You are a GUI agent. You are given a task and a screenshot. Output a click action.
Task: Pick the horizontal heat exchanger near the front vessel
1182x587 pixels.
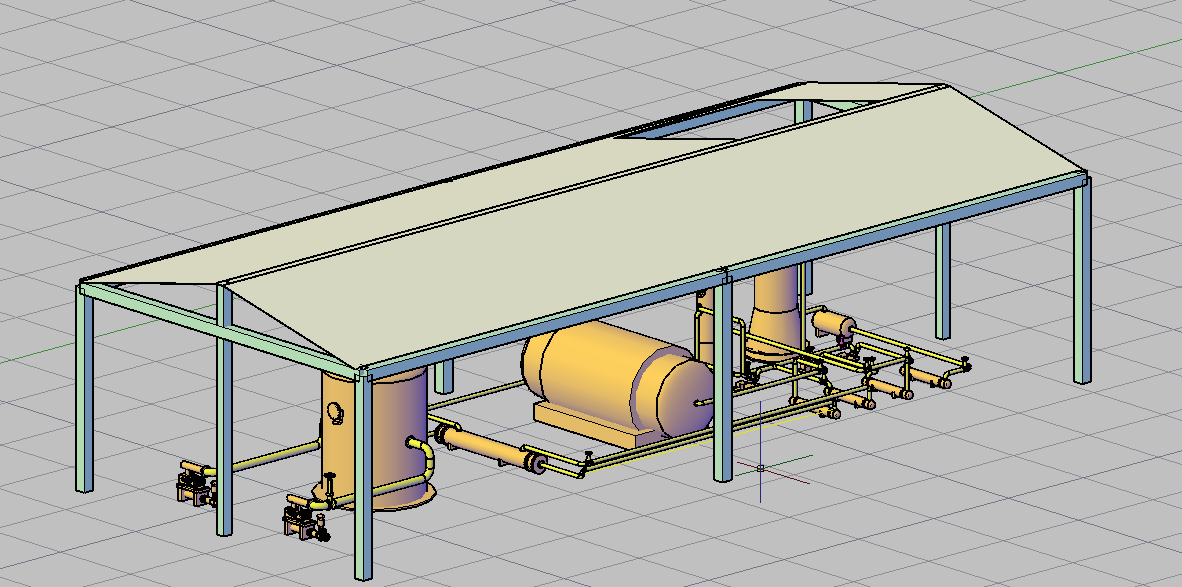click(x=490, y=448)
